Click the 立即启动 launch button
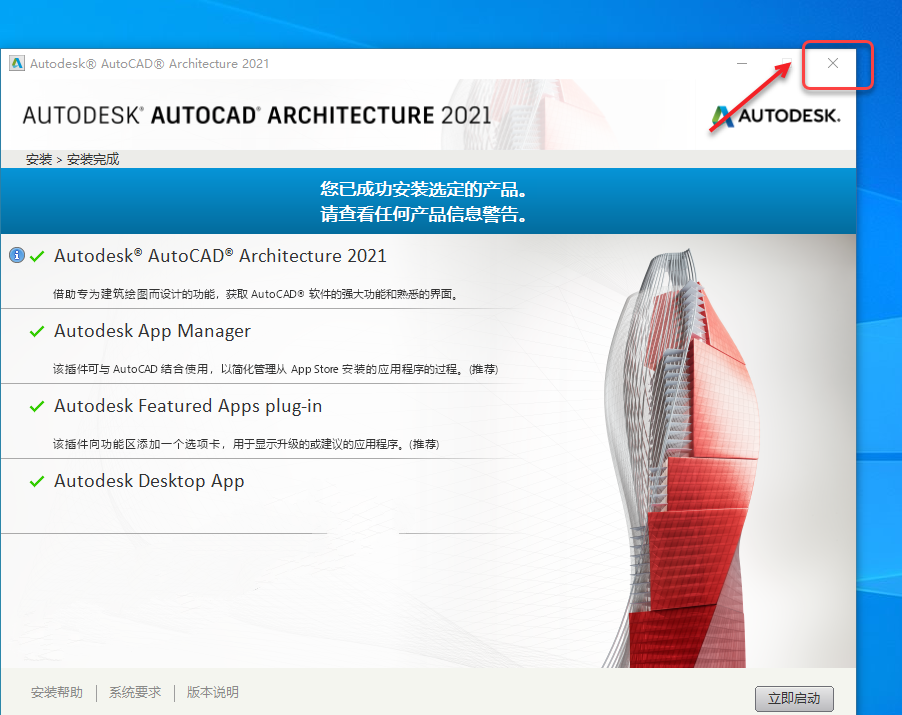902x715 pixels. [x=794, y=698]
